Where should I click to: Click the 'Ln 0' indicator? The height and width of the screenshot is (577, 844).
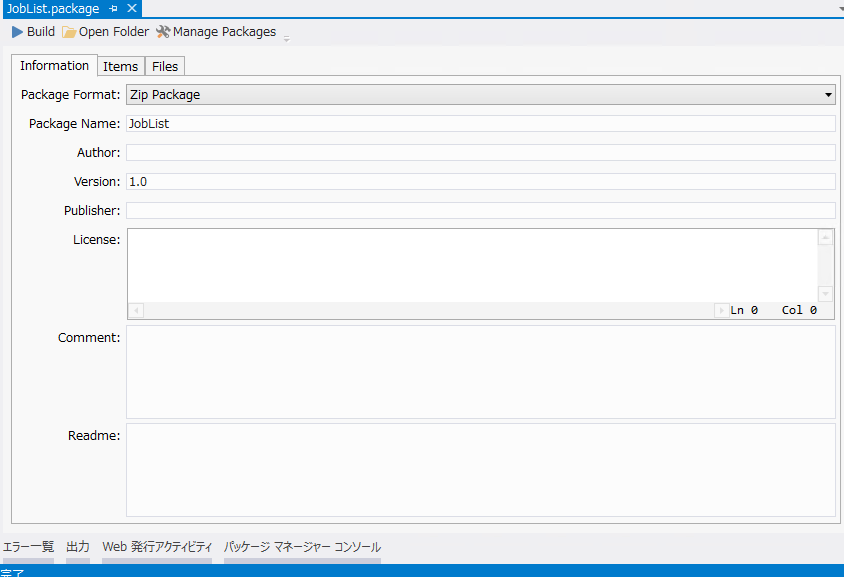pos(744,311)
